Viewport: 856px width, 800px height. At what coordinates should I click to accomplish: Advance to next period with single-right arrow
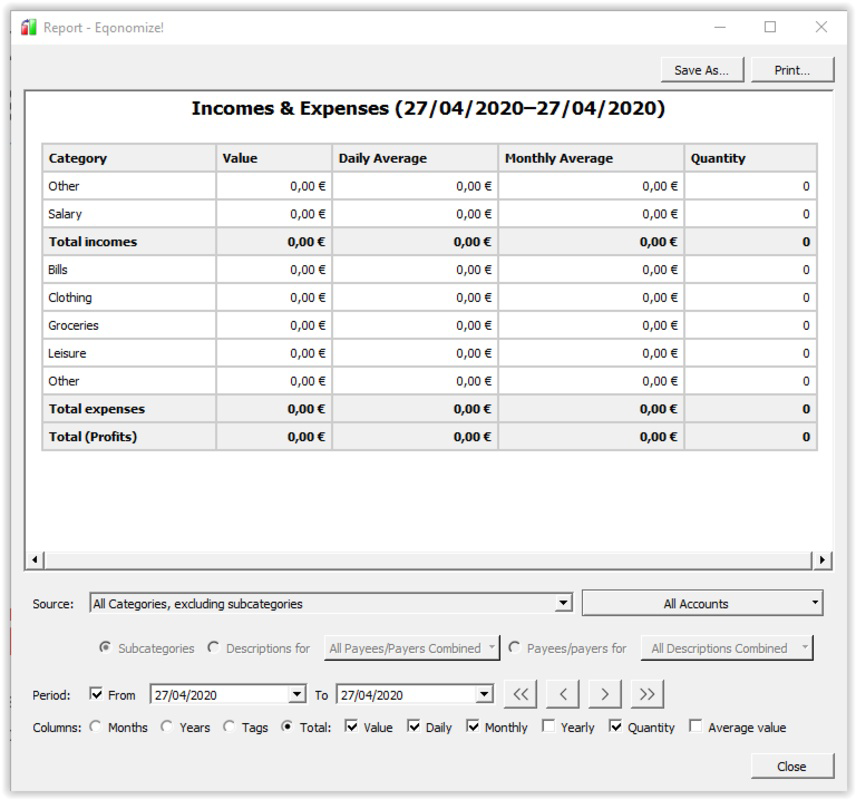click(x=605, y=694)
